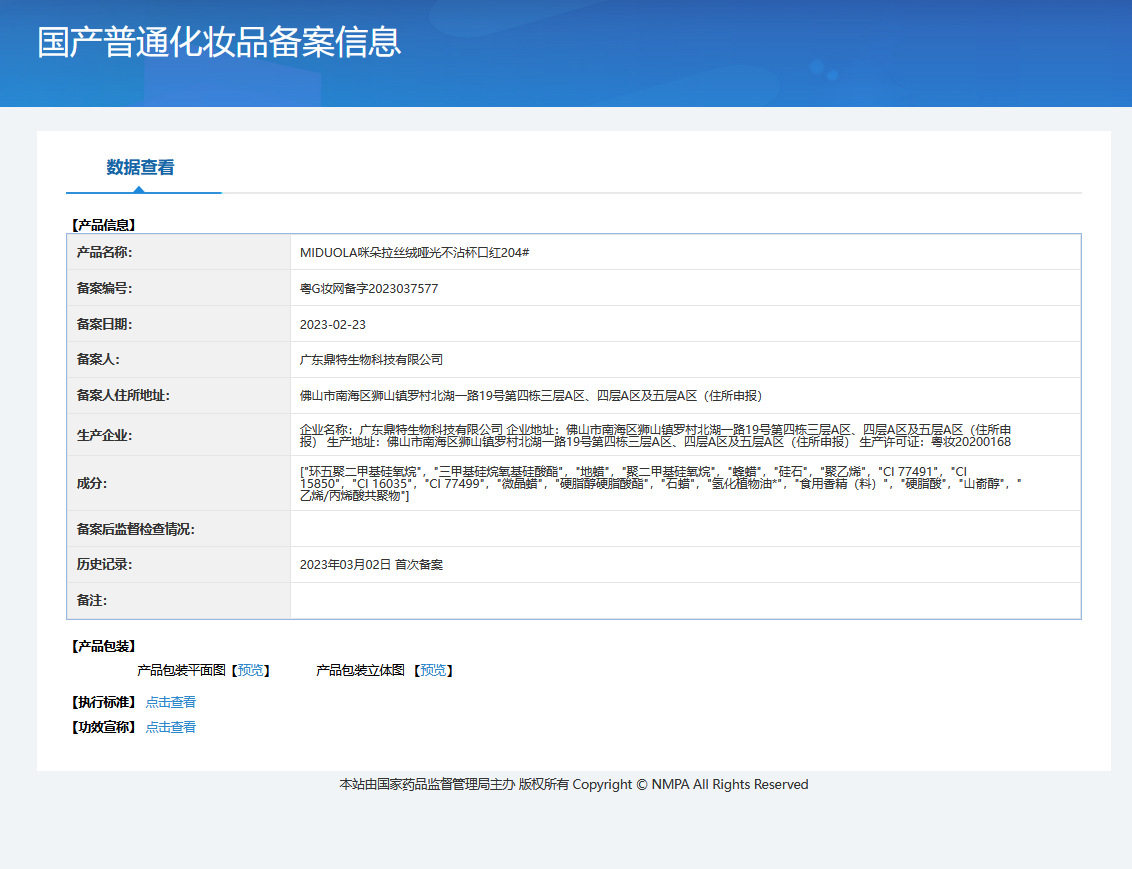Click filing date 2023-02-23
Viewport: 1132px width, 869px height.
point(333,325)
